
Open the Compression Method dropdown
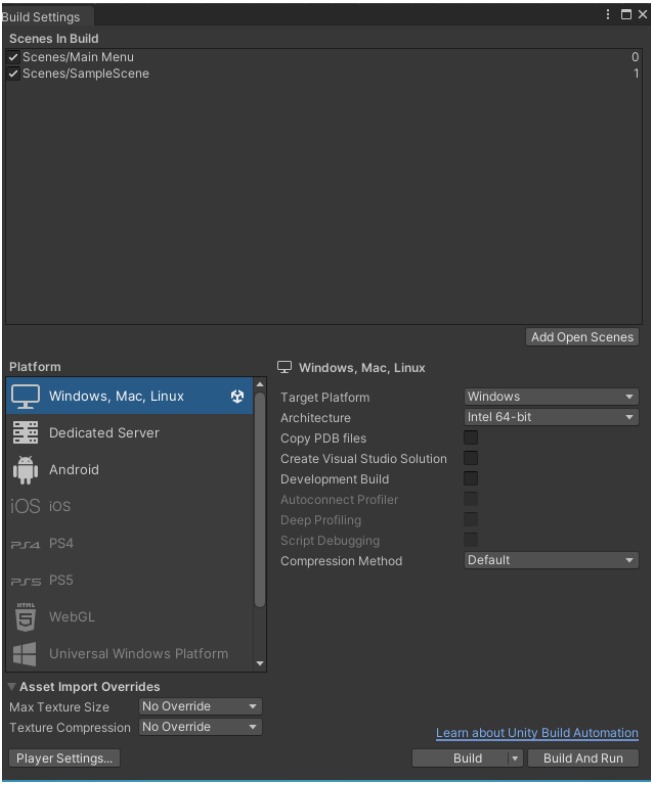551,560
